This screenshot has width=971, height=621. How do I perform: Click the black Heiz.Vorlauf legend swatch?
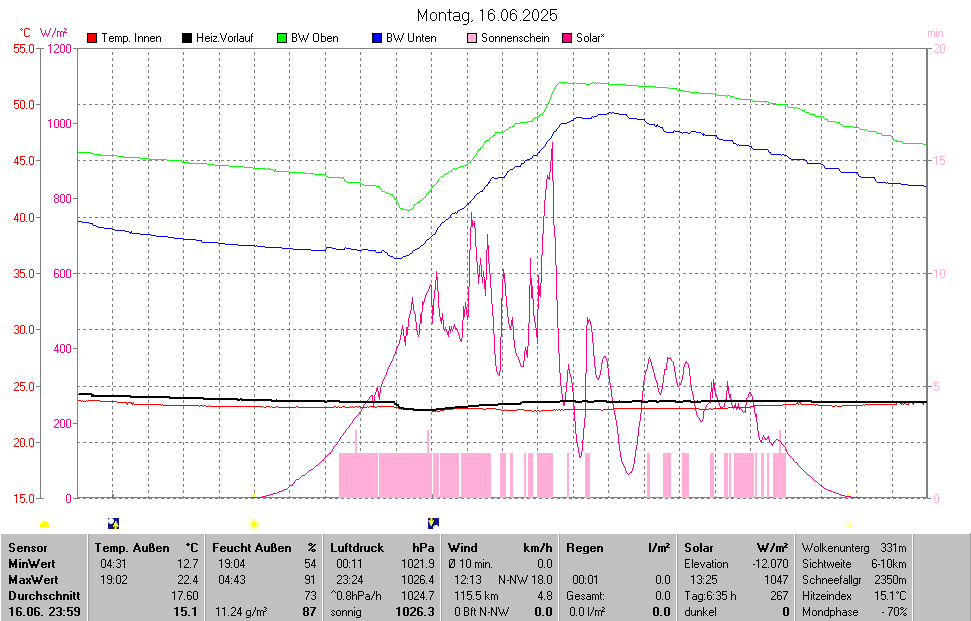point(186,38)
